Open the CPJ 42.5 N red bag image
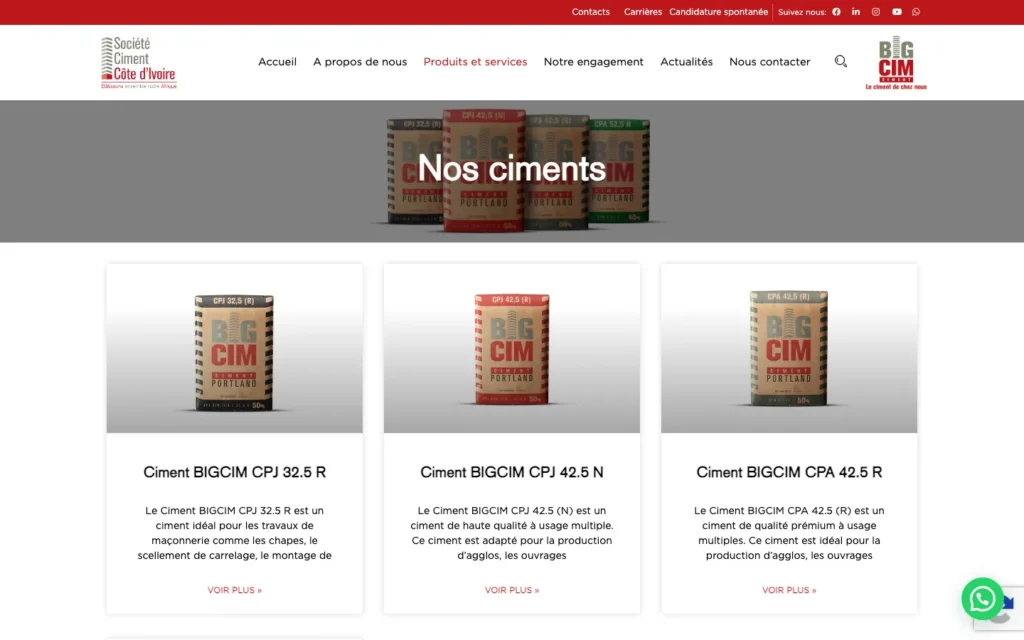The image size is (1024, 640). [x=511, y=349]
